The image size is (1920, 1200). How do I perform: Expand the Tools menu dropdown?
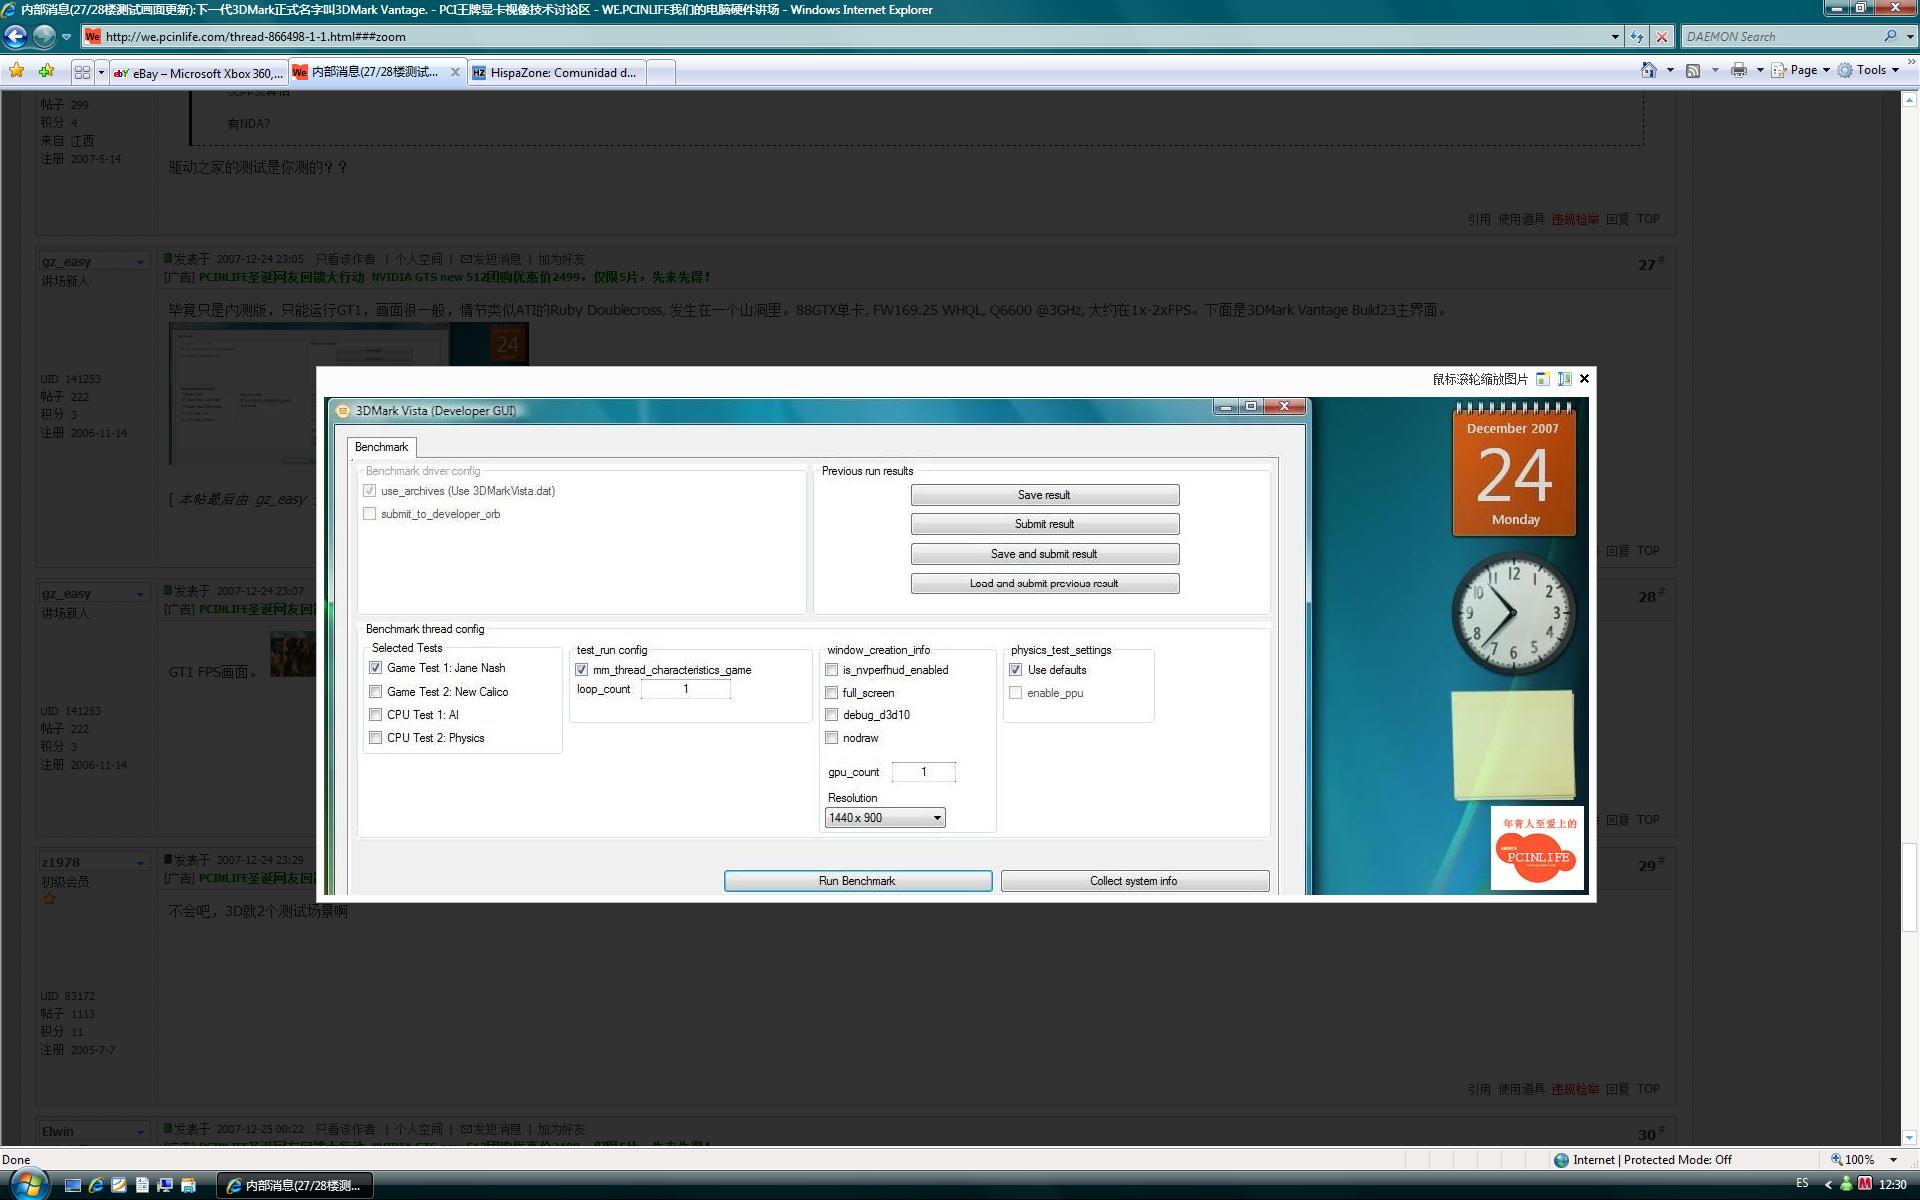coord(1872,70)
